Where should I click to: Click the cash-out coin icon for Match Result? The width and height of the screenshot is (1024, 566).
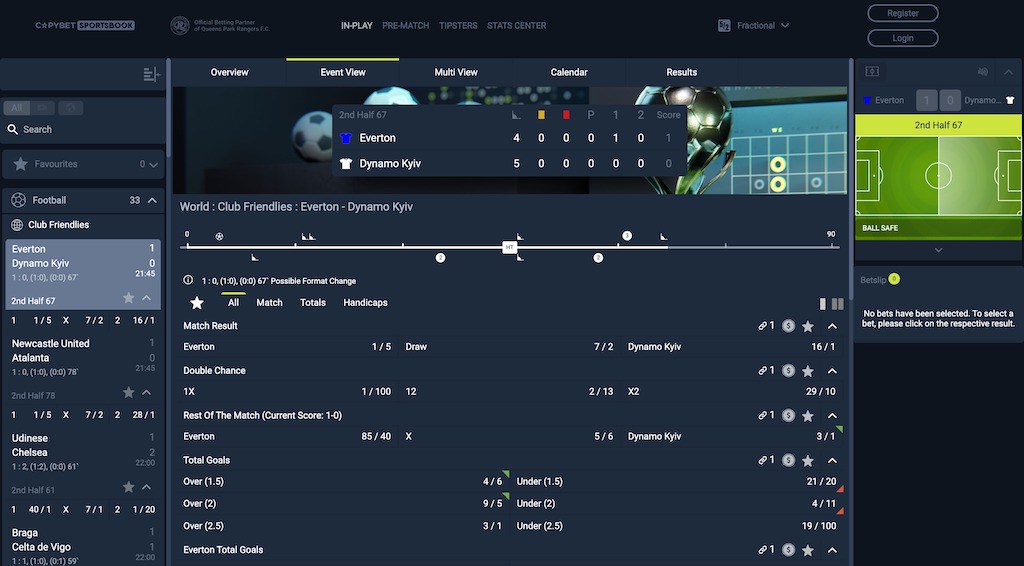[788, 326]
